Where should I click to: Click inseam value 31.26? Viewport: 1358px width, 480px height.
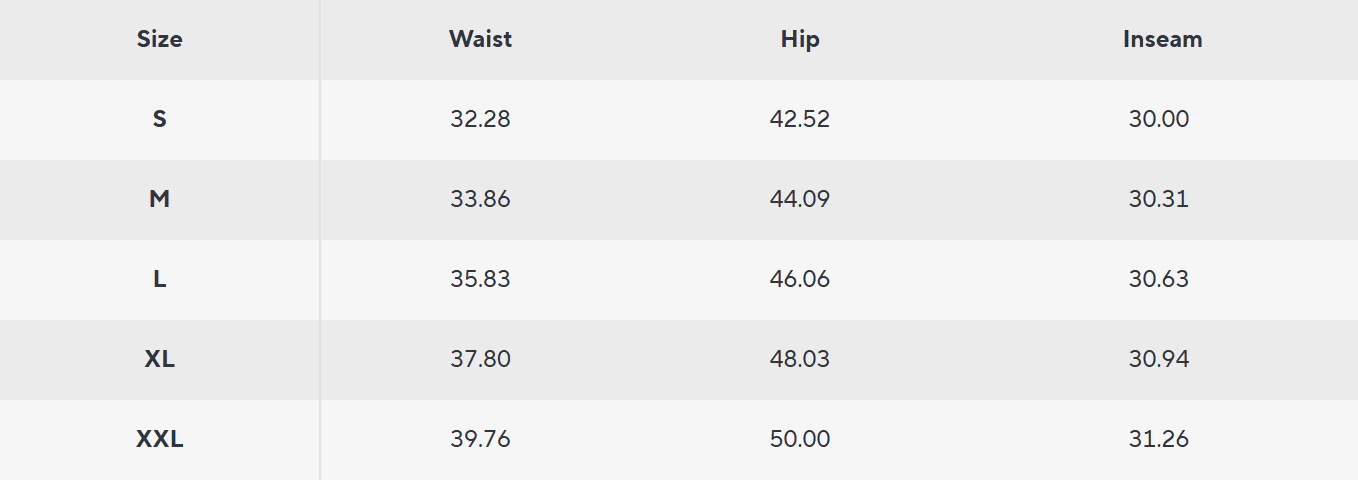pyautogui.click(x=1159, y=439)
